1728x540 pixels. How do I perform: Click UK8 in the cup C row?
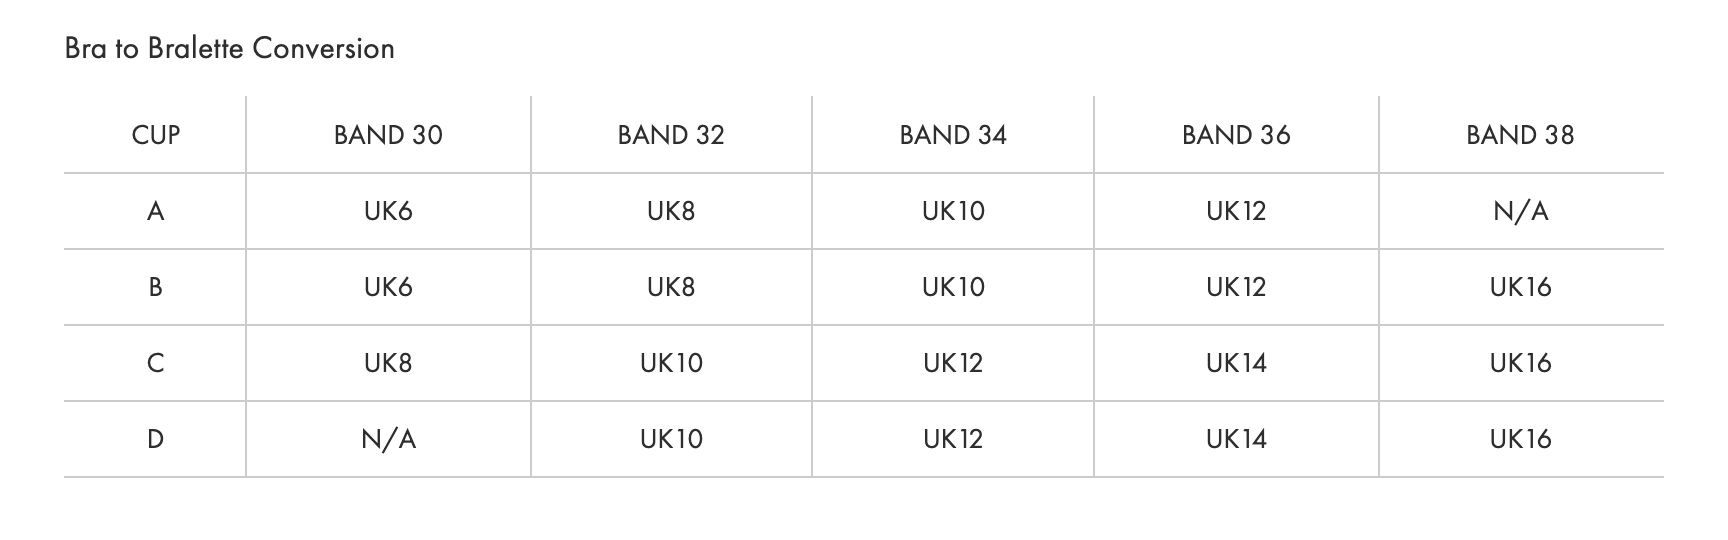coord(388,363)
